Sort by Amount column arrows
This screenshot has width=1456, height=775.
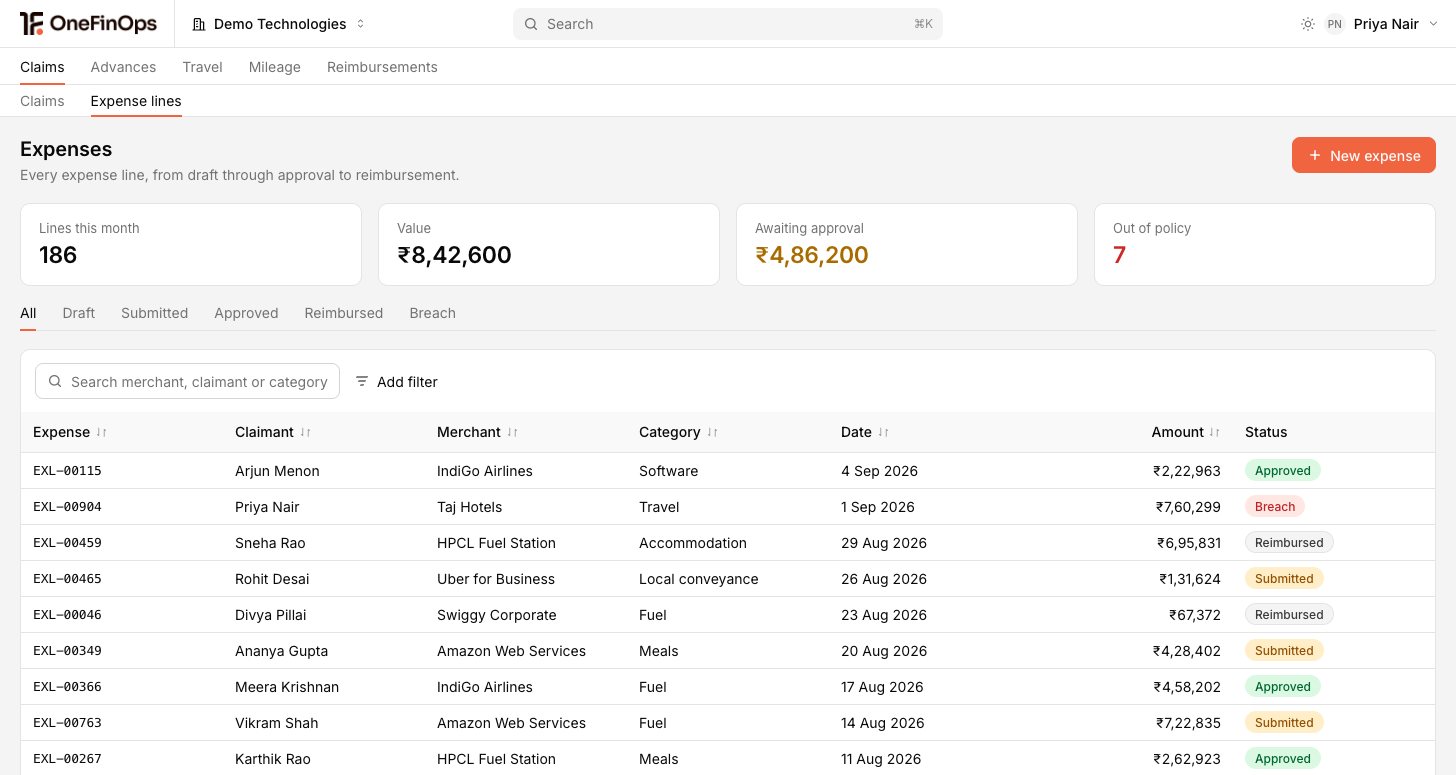pos(1214,432)
